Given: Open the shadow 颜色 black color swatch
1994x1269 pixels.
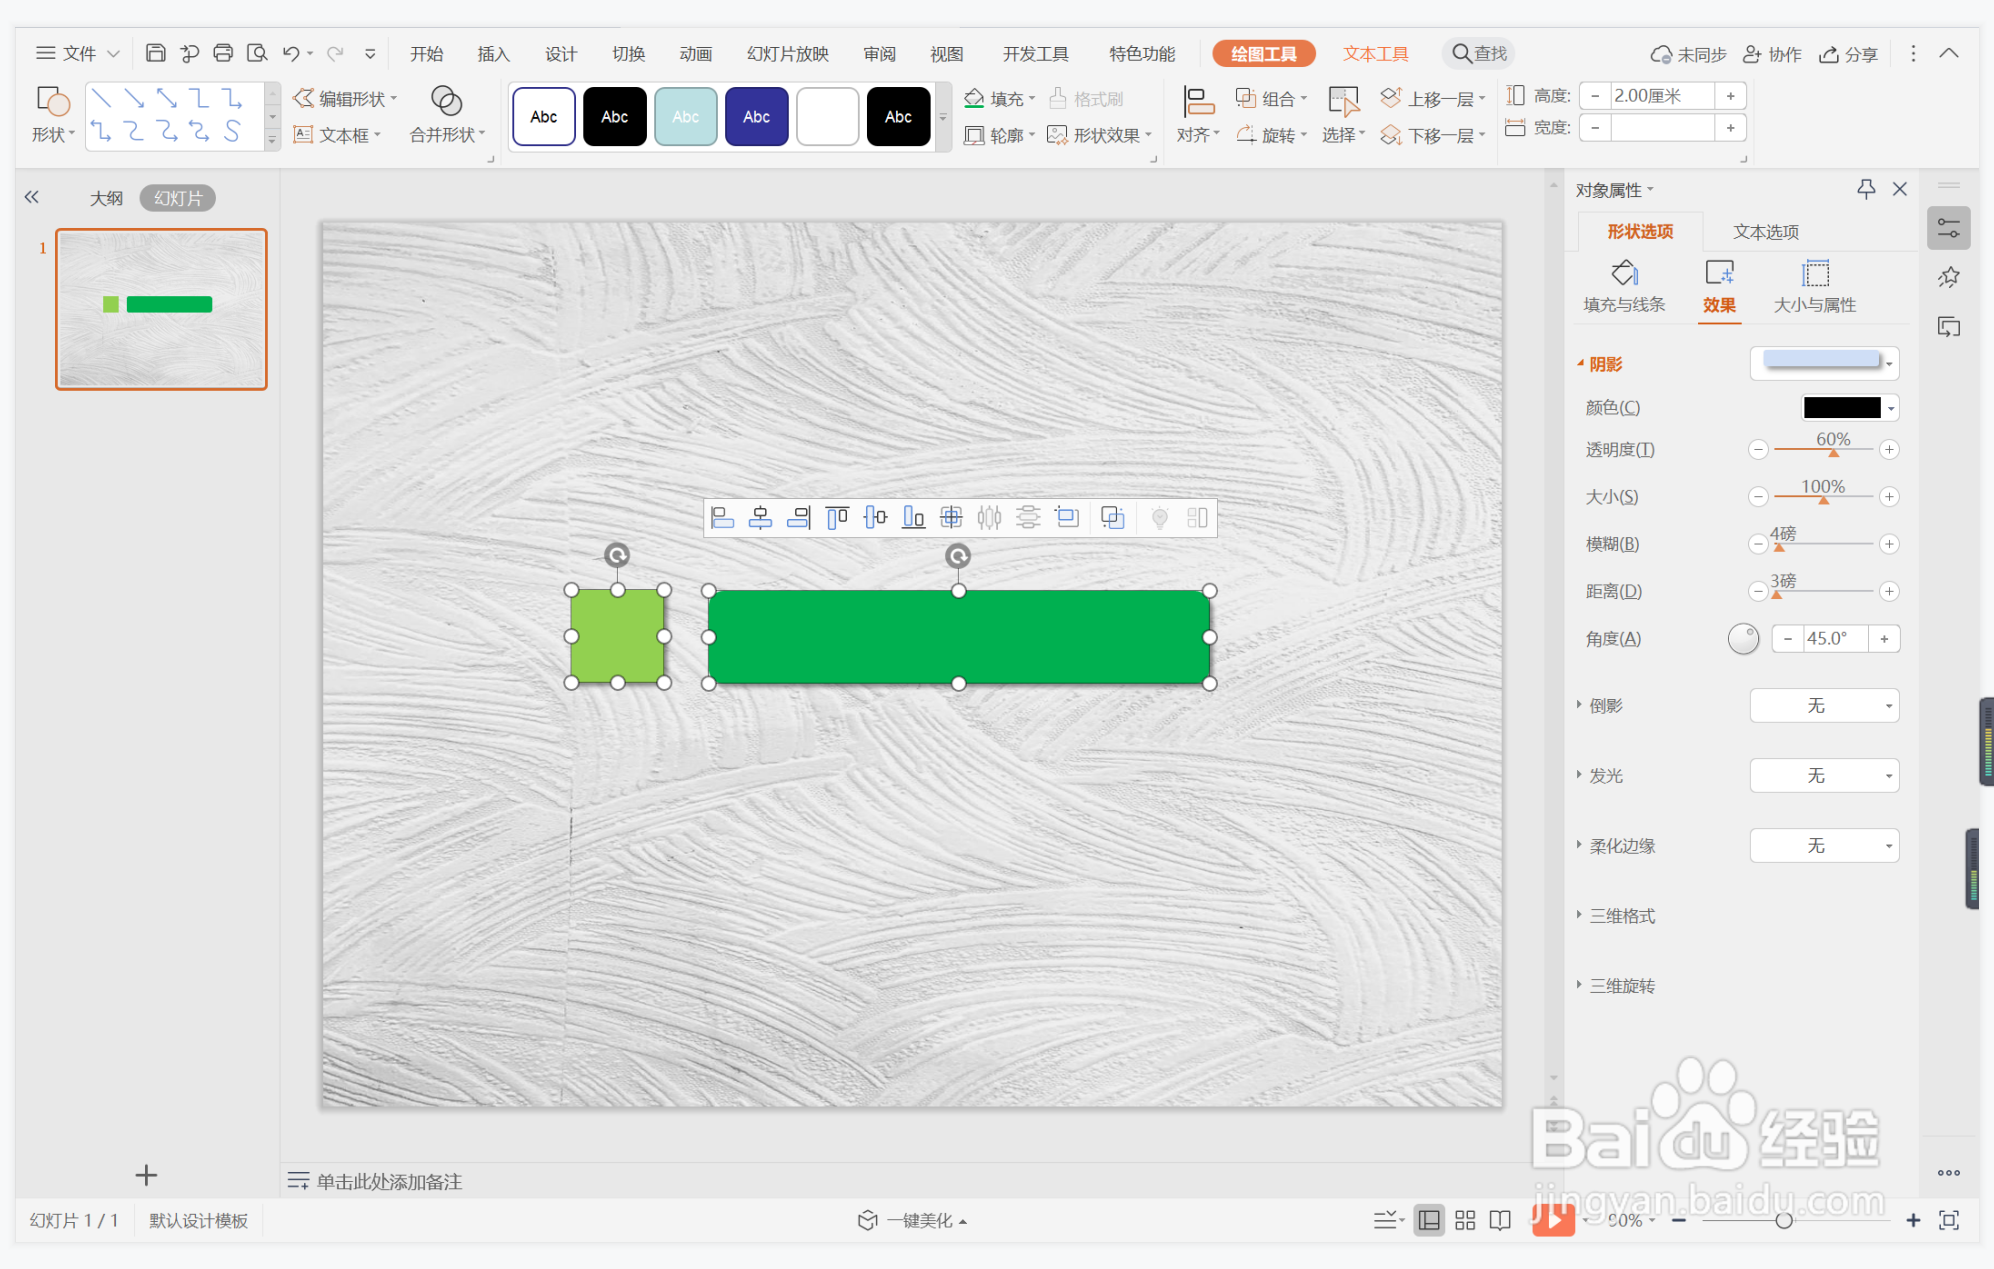Looking at the screenshot, I should pos(1849,407).
